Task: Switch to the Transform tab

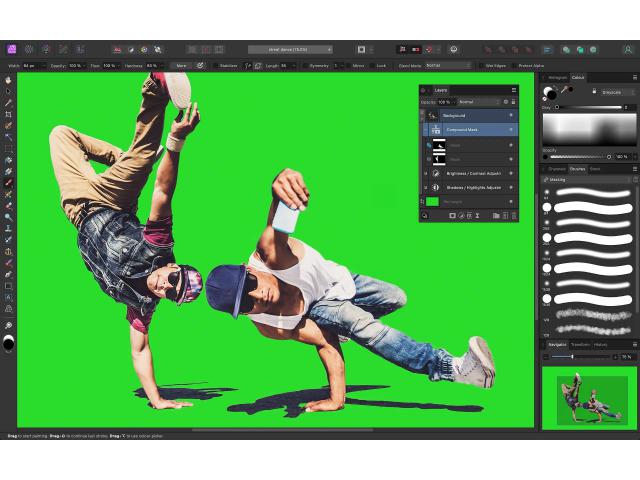Action: (x=581, y=344)
